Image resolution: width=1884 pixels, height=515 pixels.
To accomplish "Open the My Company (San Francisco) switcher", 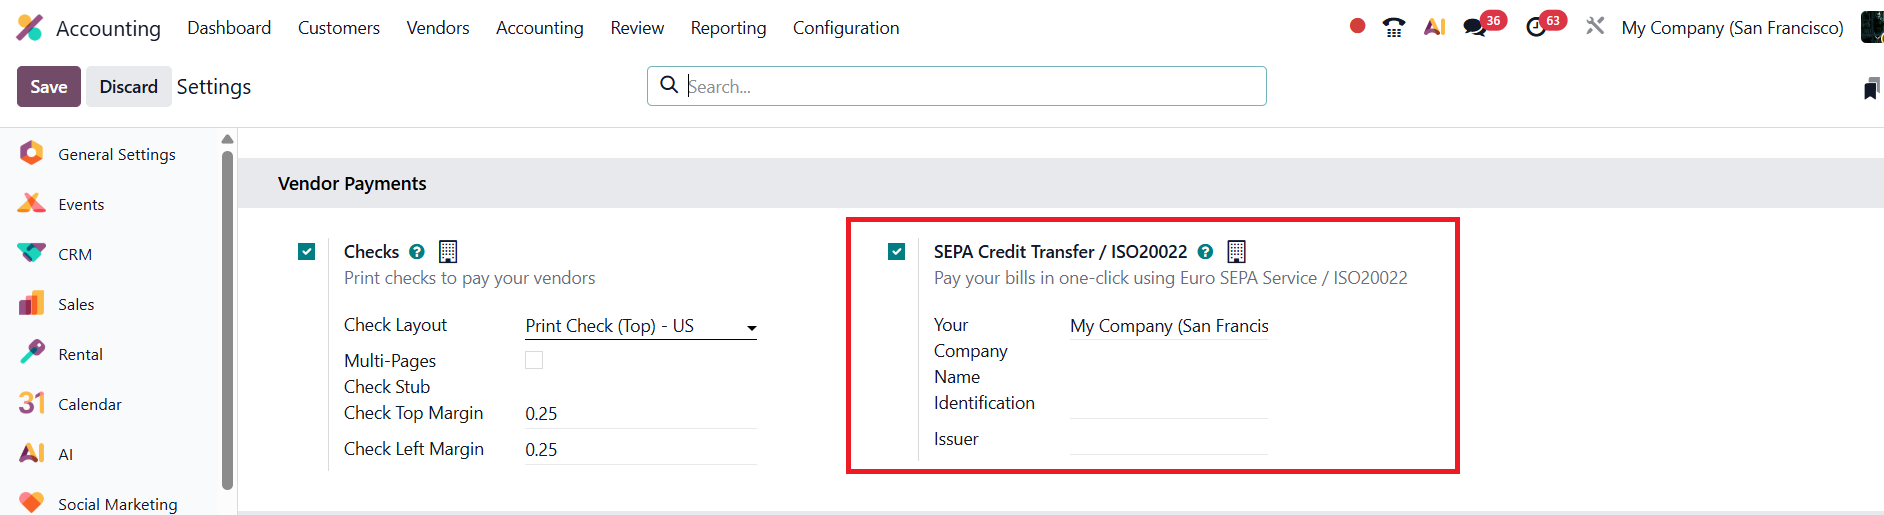I will pos(1732,28).
